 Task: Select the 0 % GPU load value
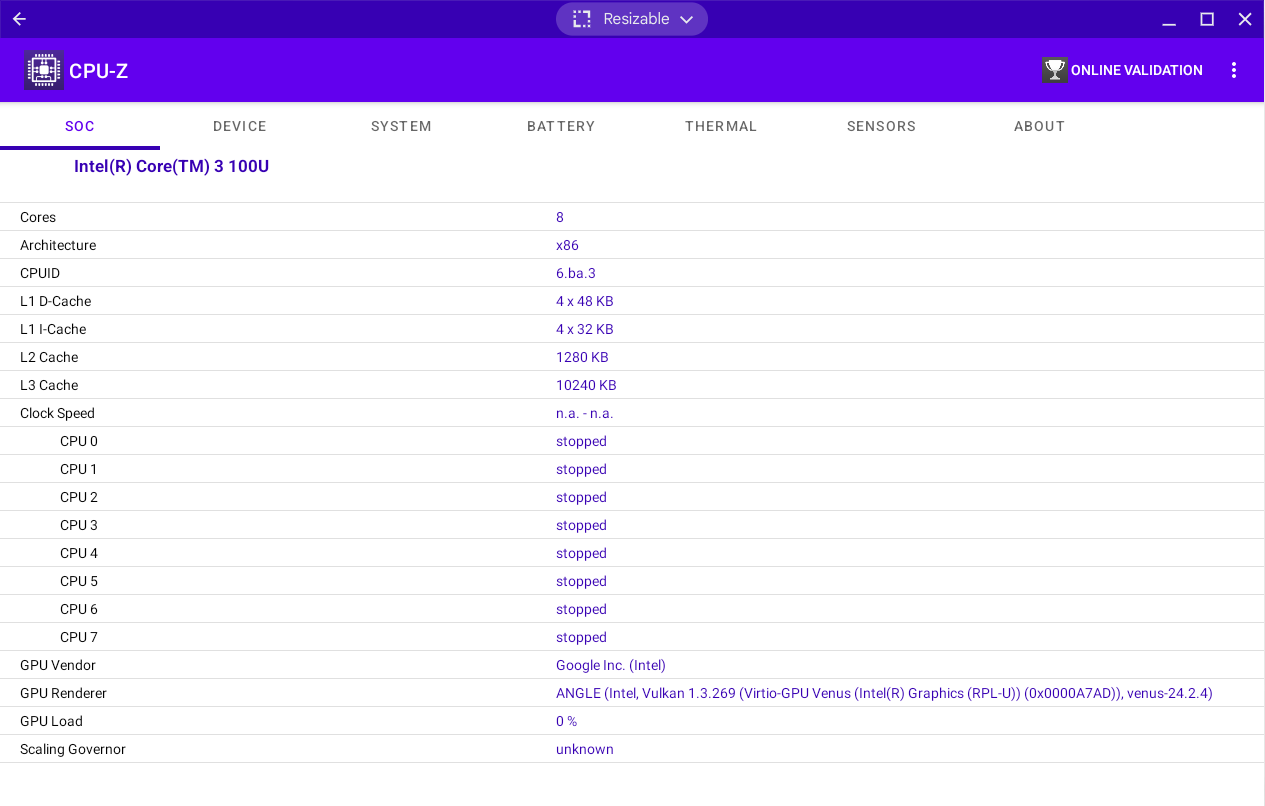click(566, 721)
